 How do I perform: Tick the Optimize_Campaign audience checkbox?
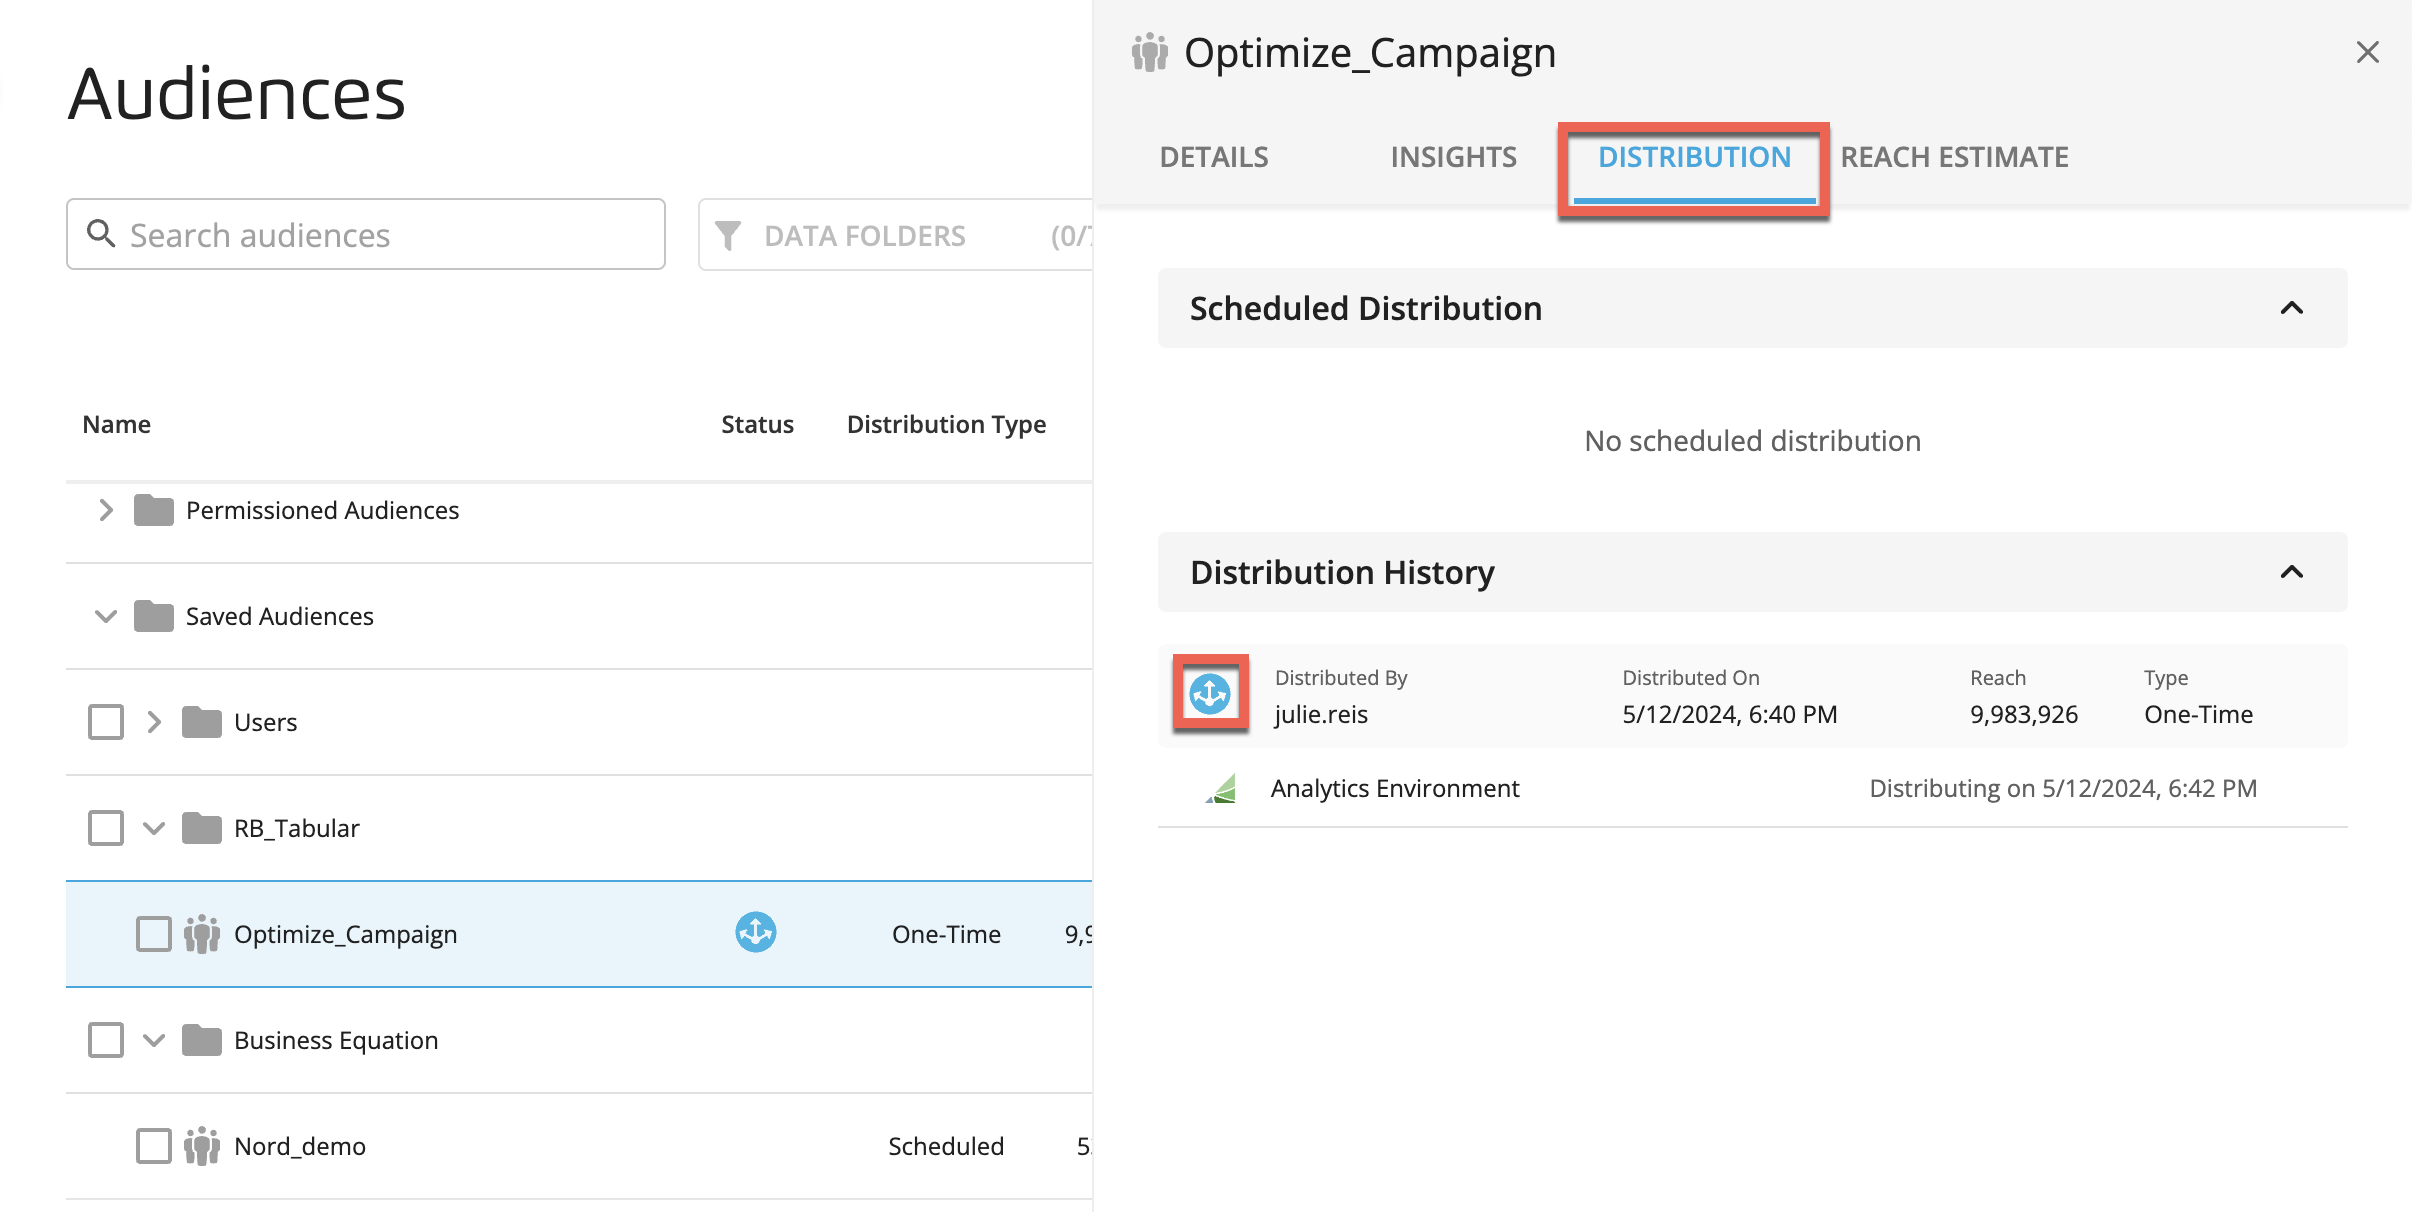[154, 934]
